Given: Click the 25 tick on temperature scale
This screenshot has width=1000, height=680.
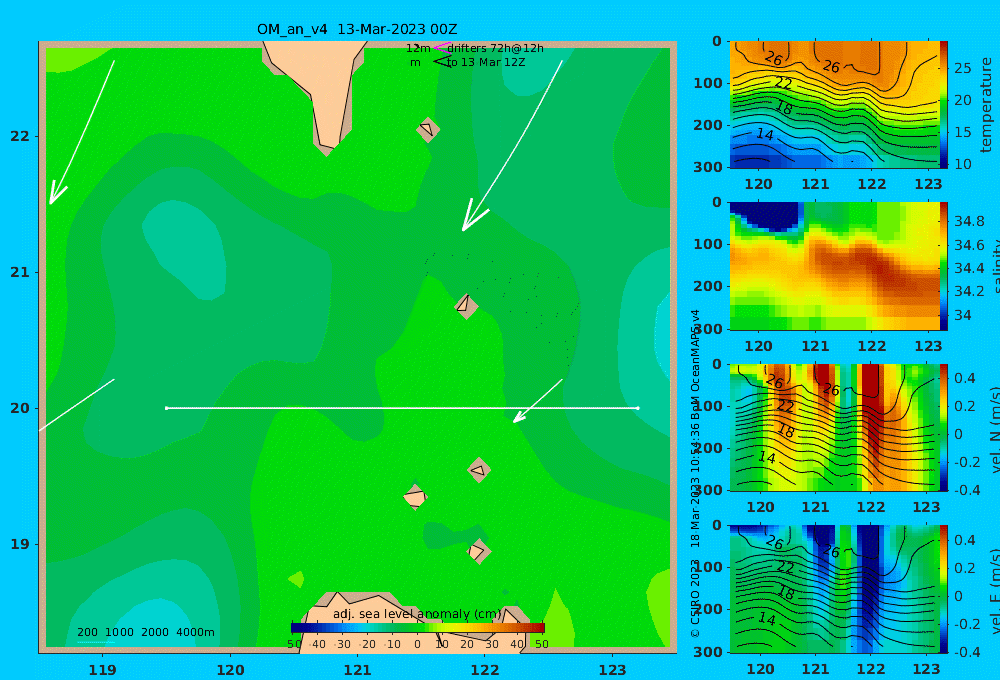Looking at the screenshot, I should click(962, 68).
